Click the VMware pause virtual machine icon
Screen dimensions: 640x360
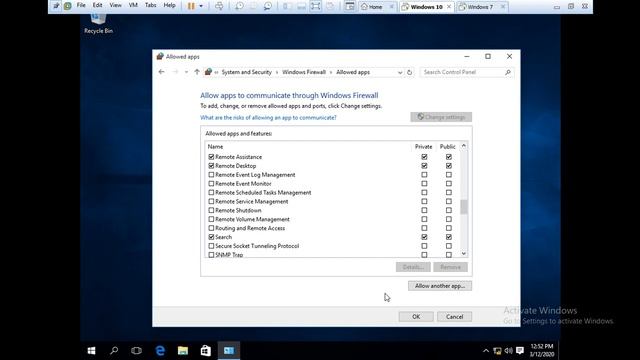pos(191,6)
